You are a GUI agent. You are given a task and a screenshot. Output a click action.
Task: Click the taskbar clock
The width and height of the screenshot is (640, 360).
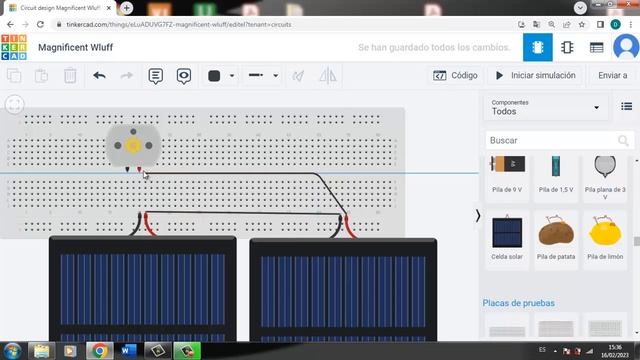(x=615, y=351)
